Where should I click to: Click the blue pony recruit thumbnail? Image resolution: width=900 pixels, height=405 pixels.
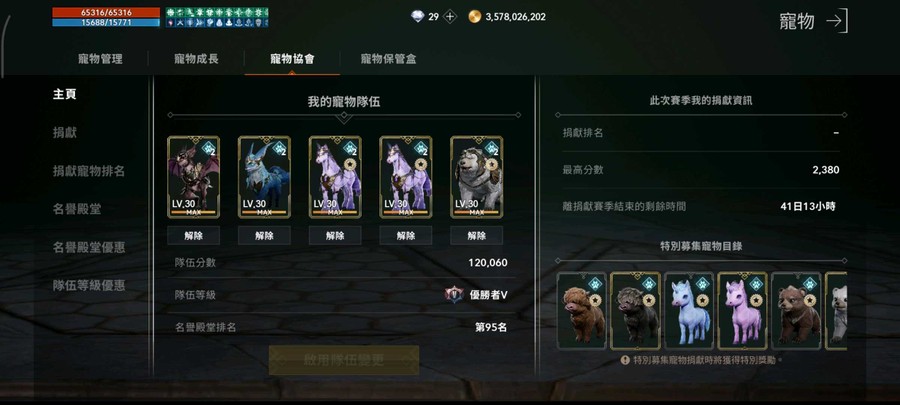[689, 311]
